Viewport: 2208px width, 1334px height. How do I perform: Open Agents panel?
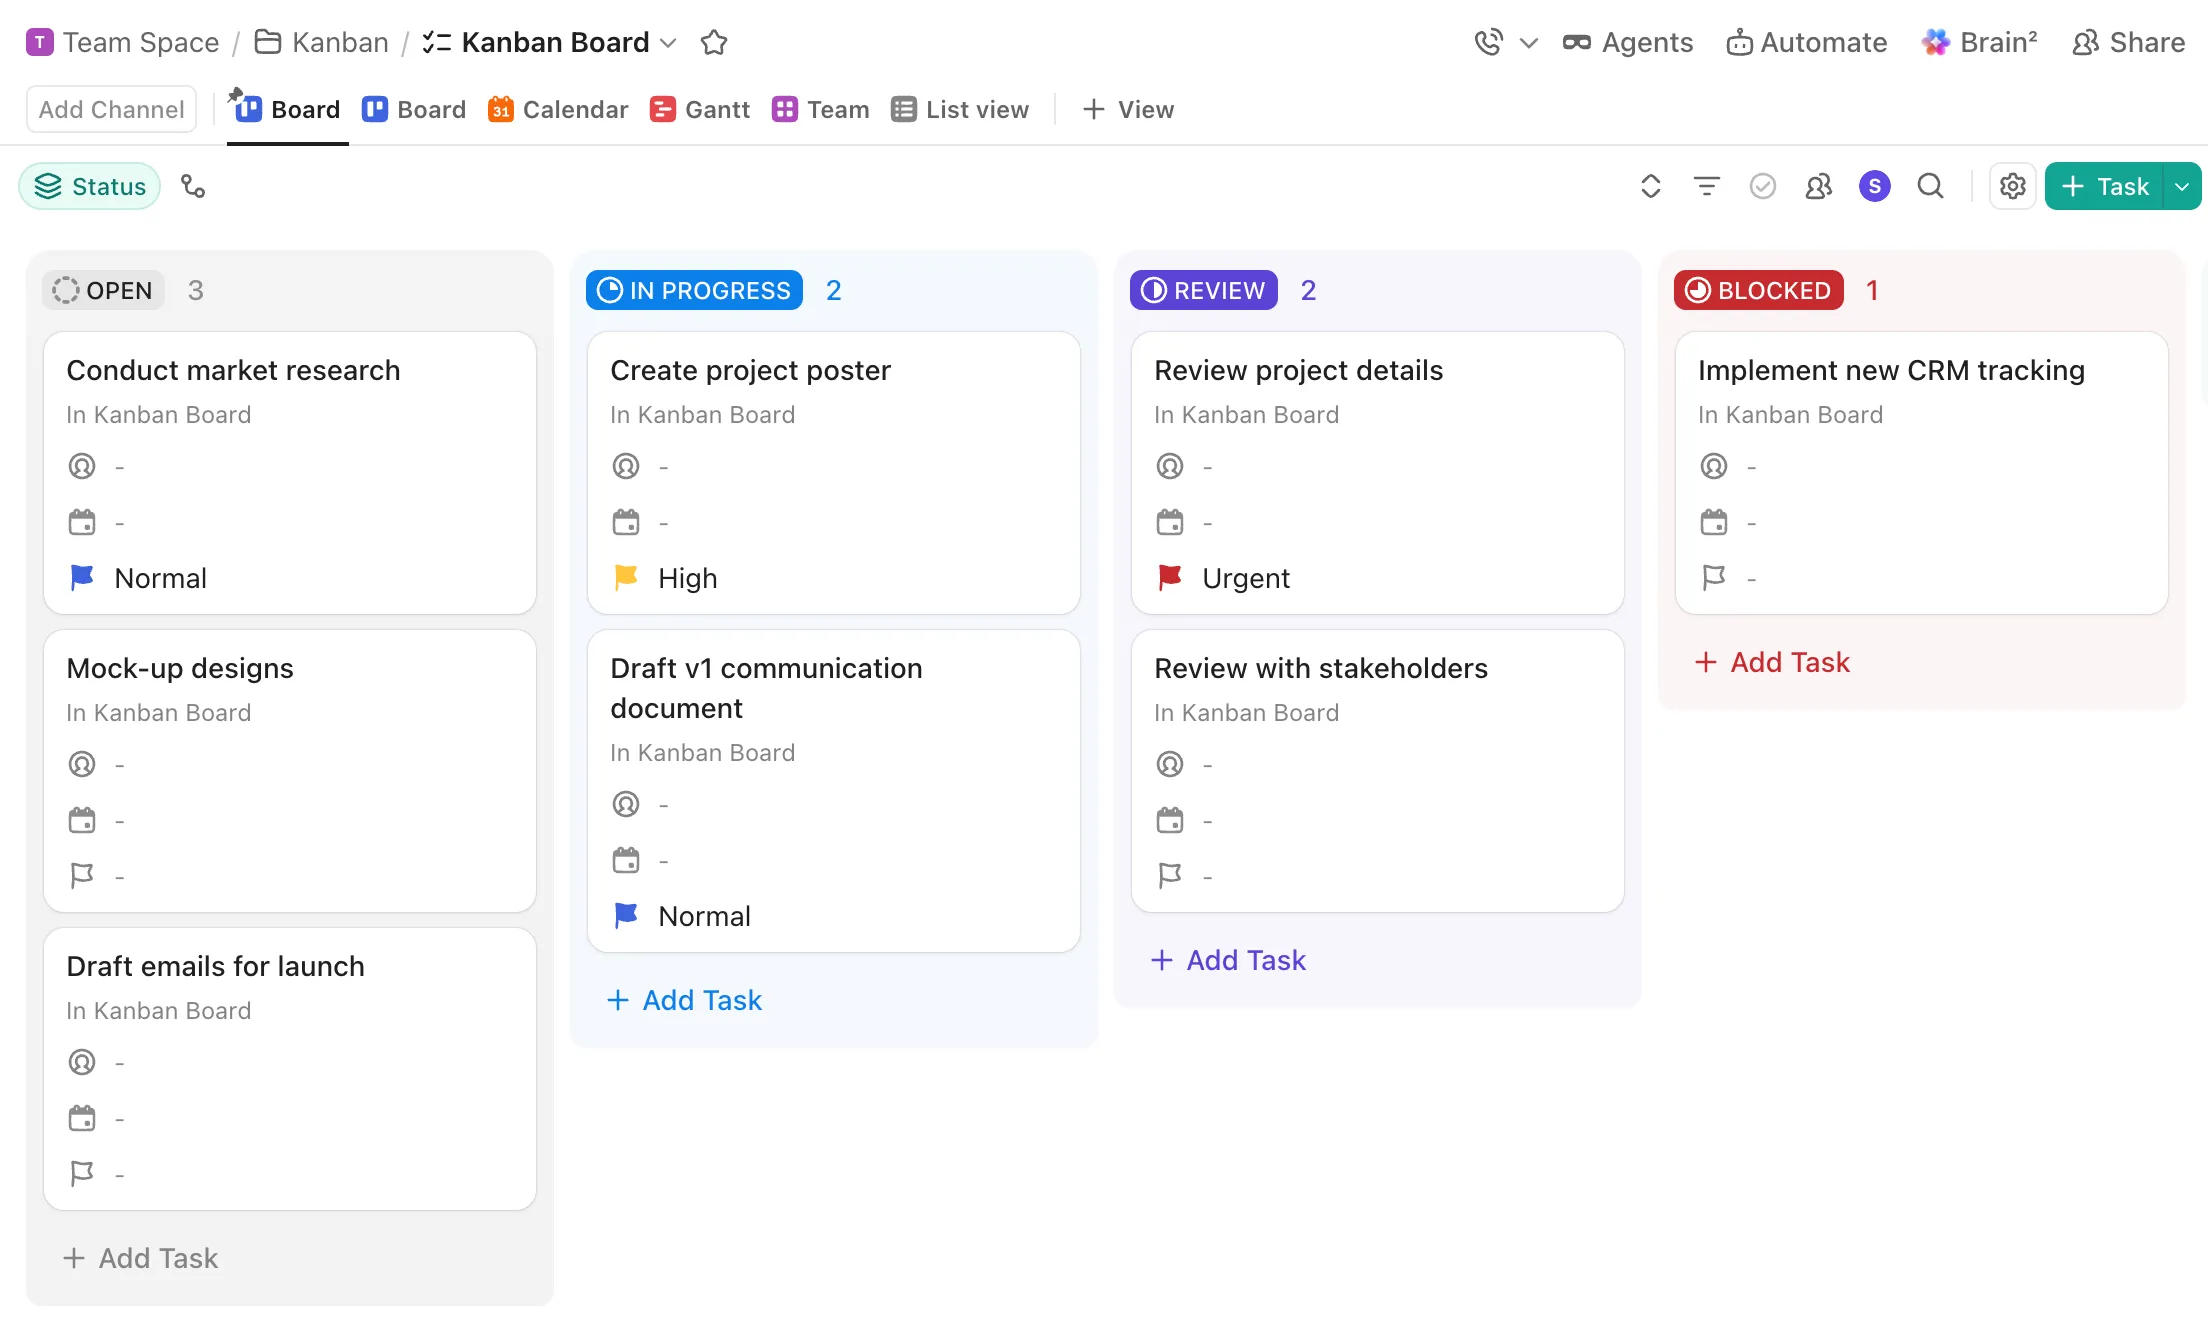point(1628,42)
